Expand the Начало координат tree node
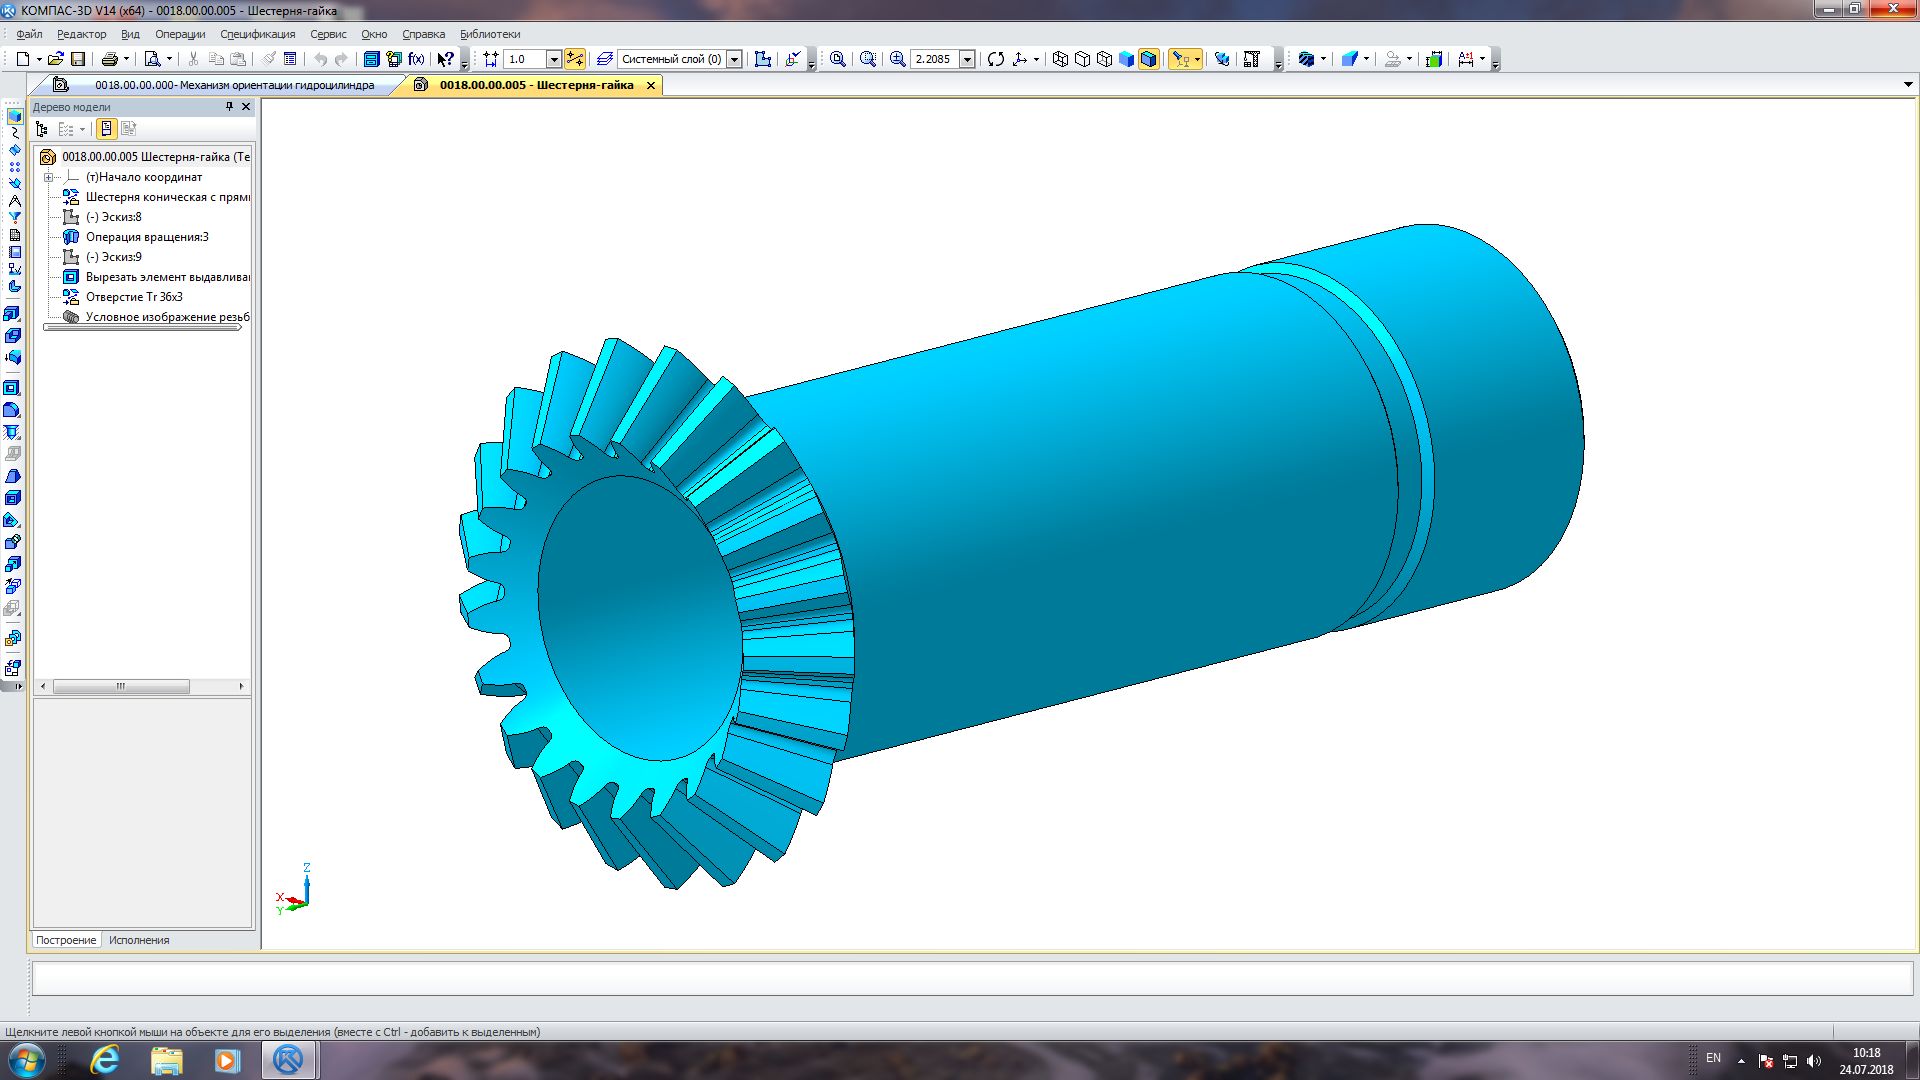The image size is (1920, 1080). click(48, 177)
